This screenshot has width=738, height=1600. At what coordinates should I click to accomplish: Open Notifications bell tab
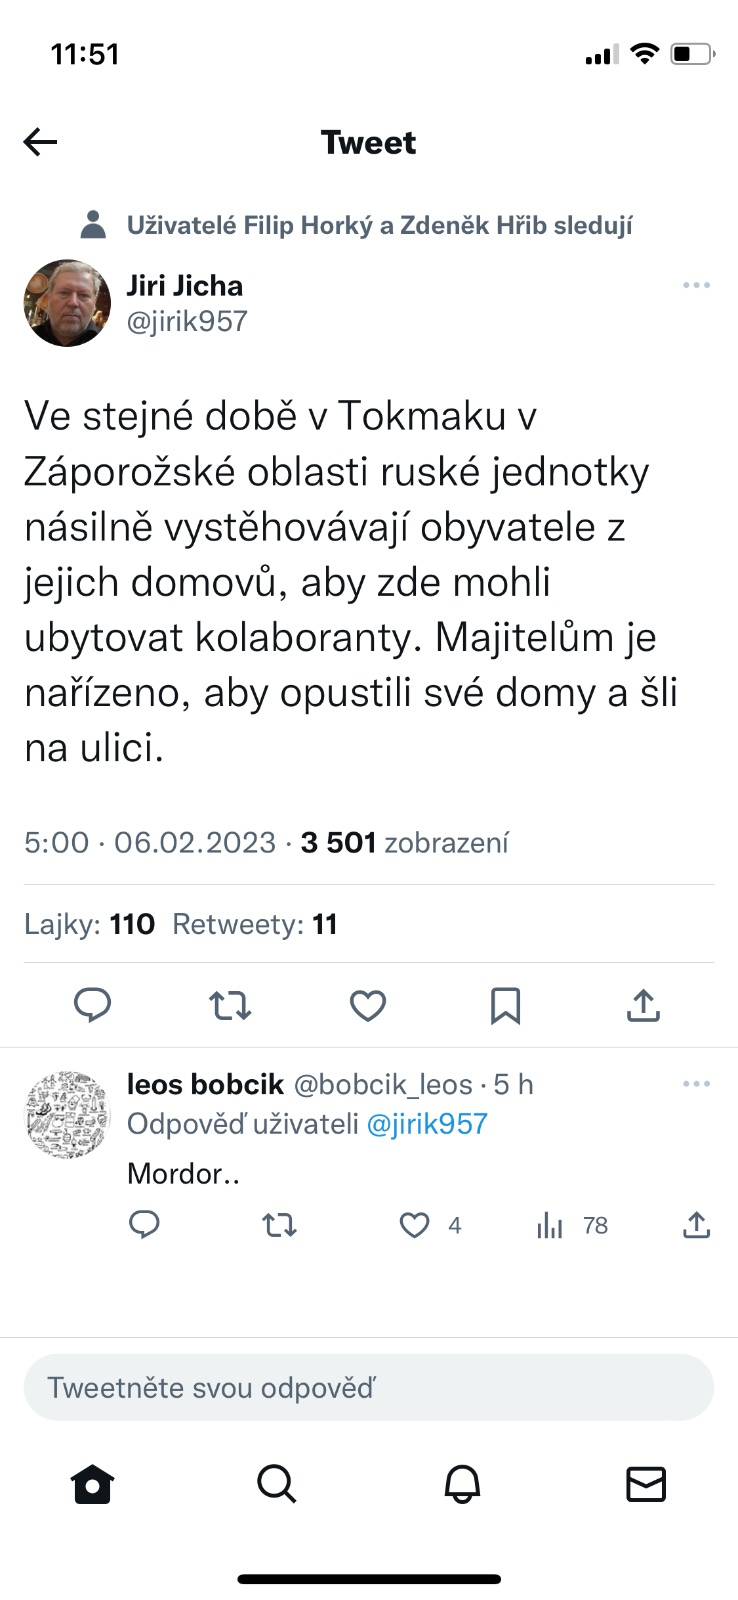click(x=462, y=1484)
